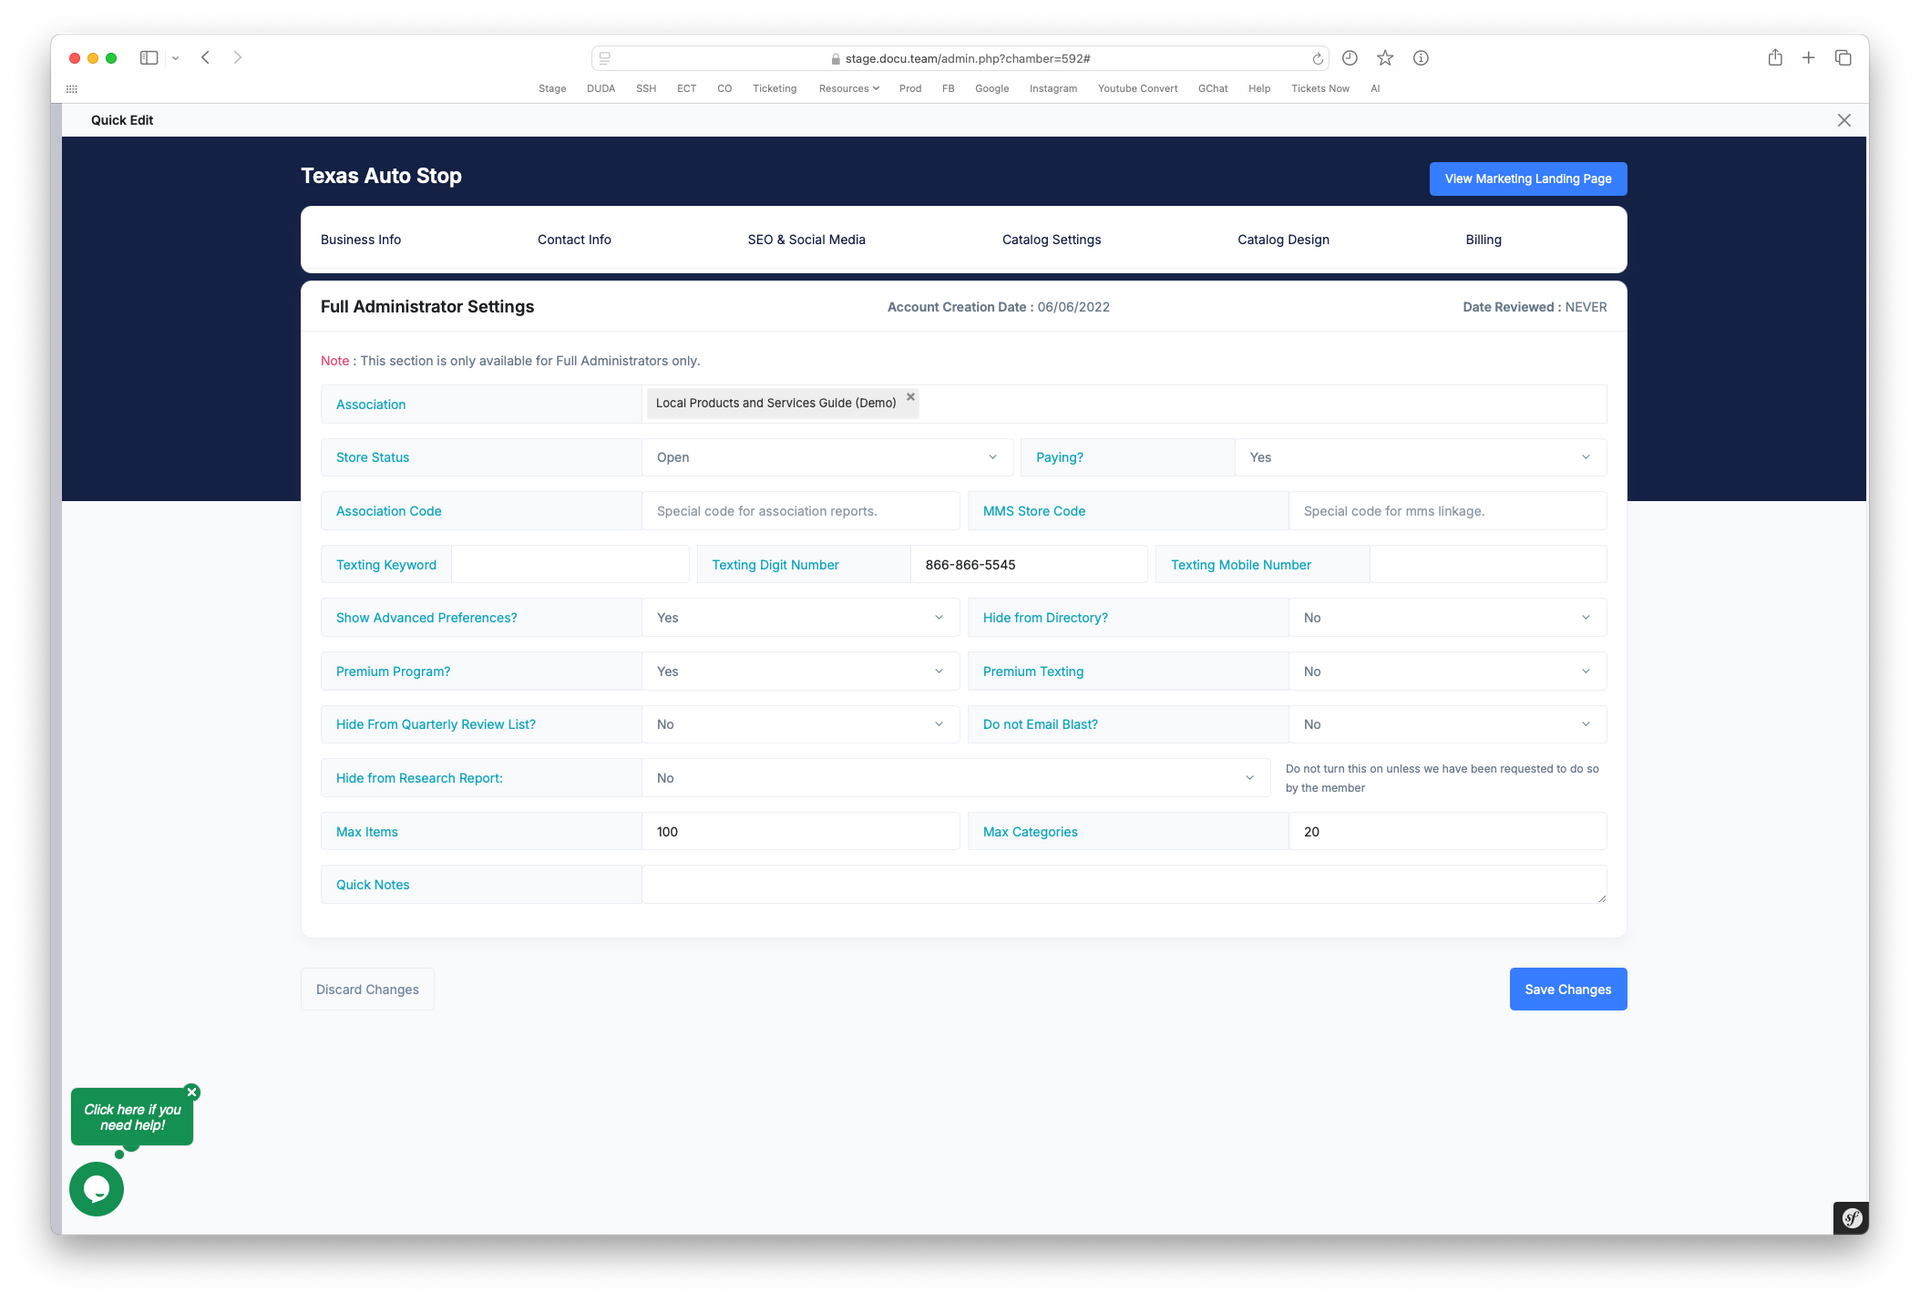Open the AI bookmark
1920x1302 pixels.
click(1375, 89)
